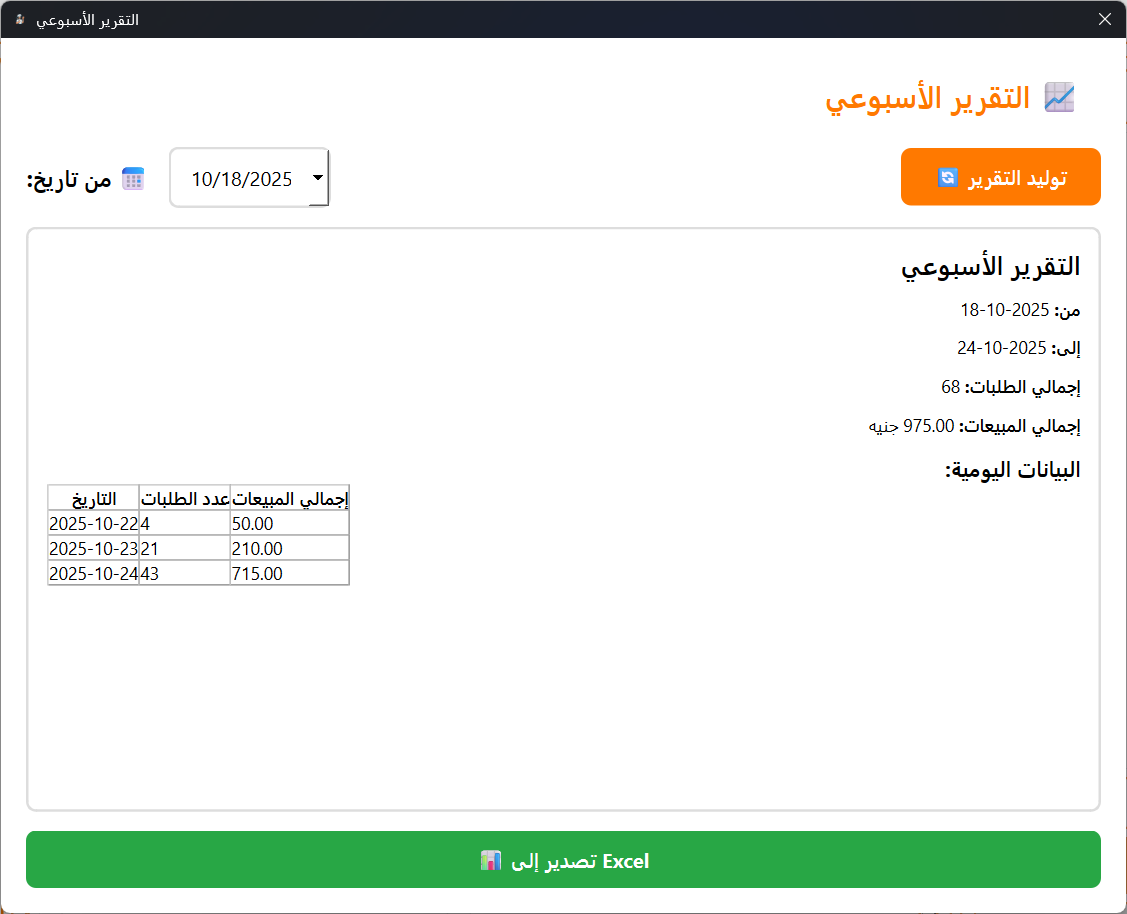Click the sales cell showing 715.00
Image resolution: width=1127 pixels, height=914 pixels.
(x=290, y=573)
